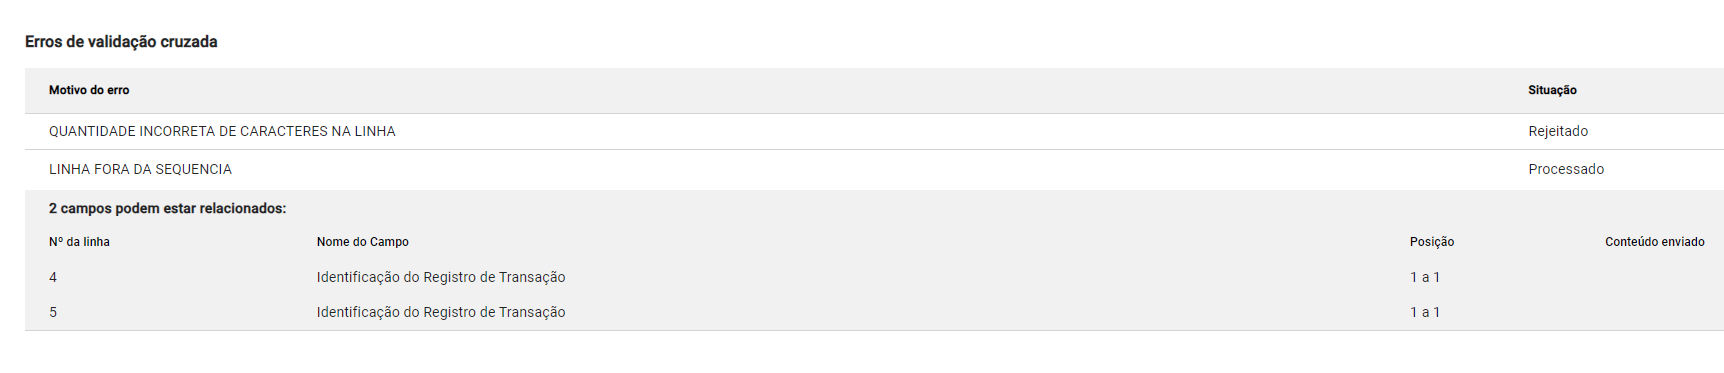The image size is (1724, 373).
Task: Click the Posição column header
Action: [1432, 242]
